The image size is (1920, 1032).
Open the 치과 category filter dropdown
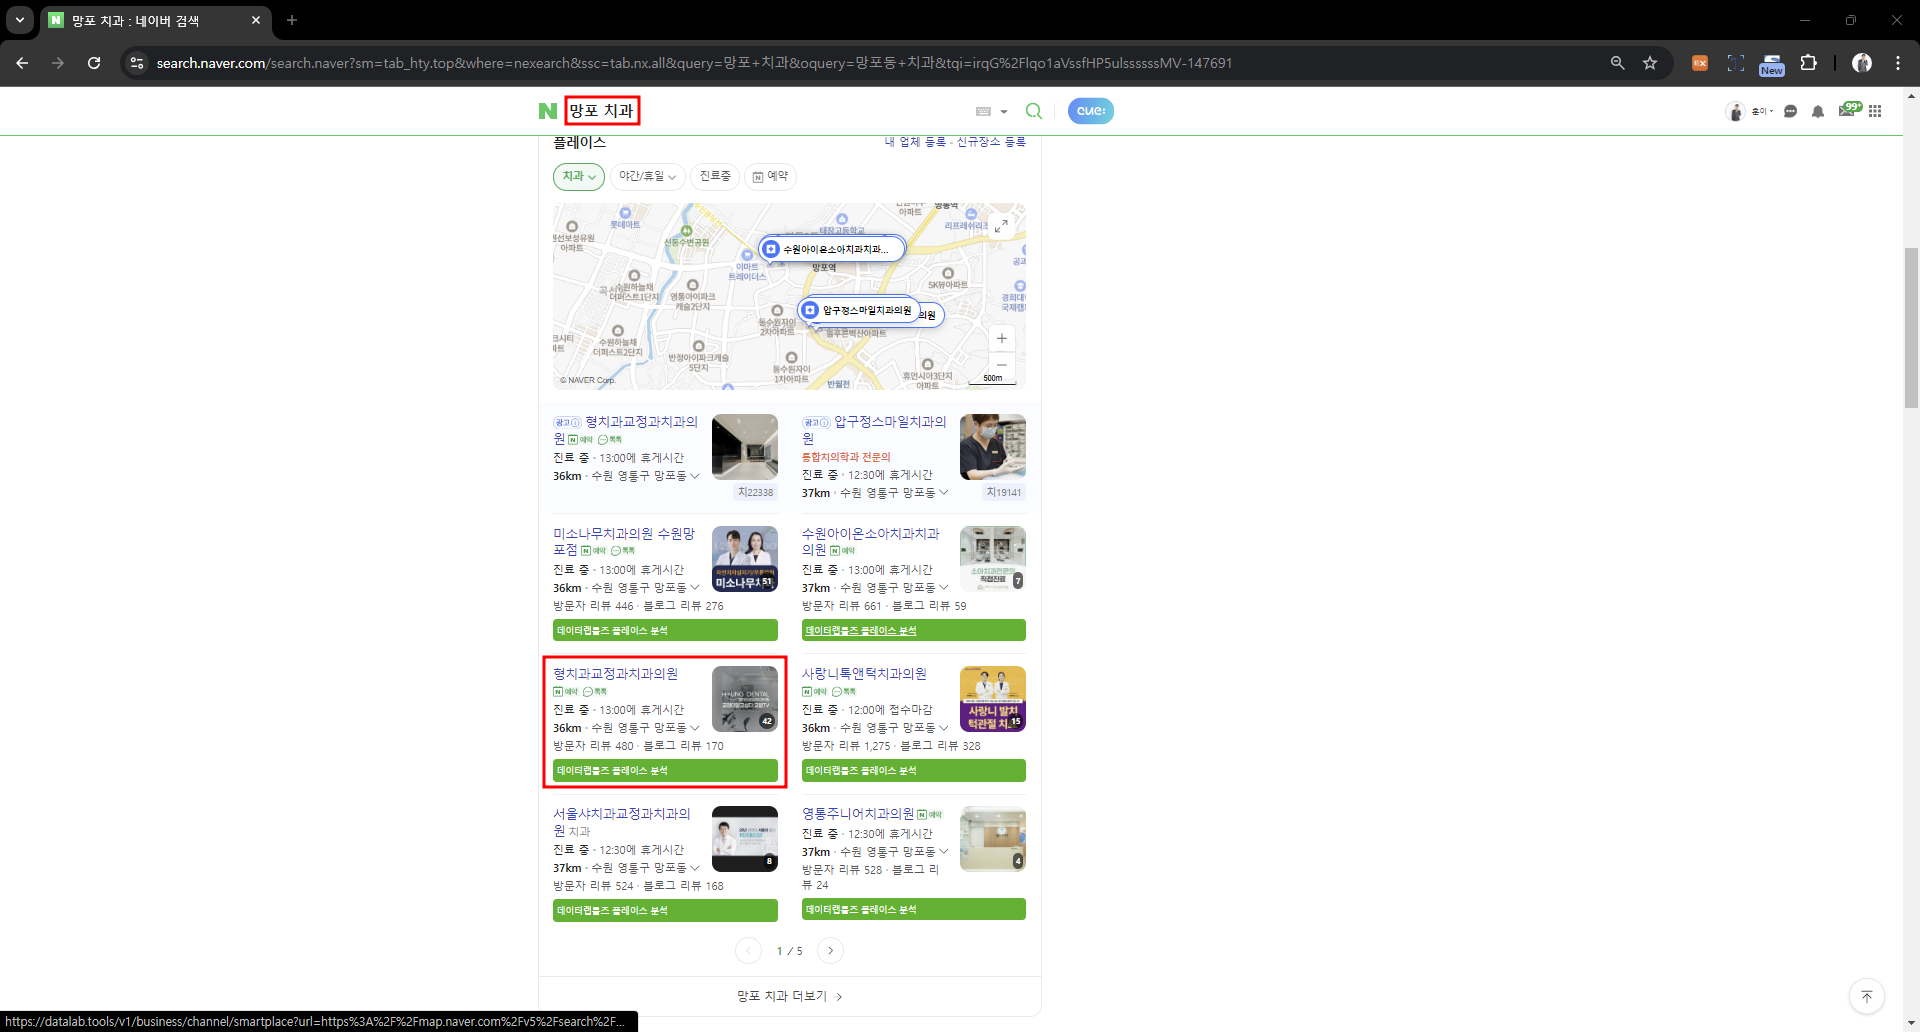579,176
